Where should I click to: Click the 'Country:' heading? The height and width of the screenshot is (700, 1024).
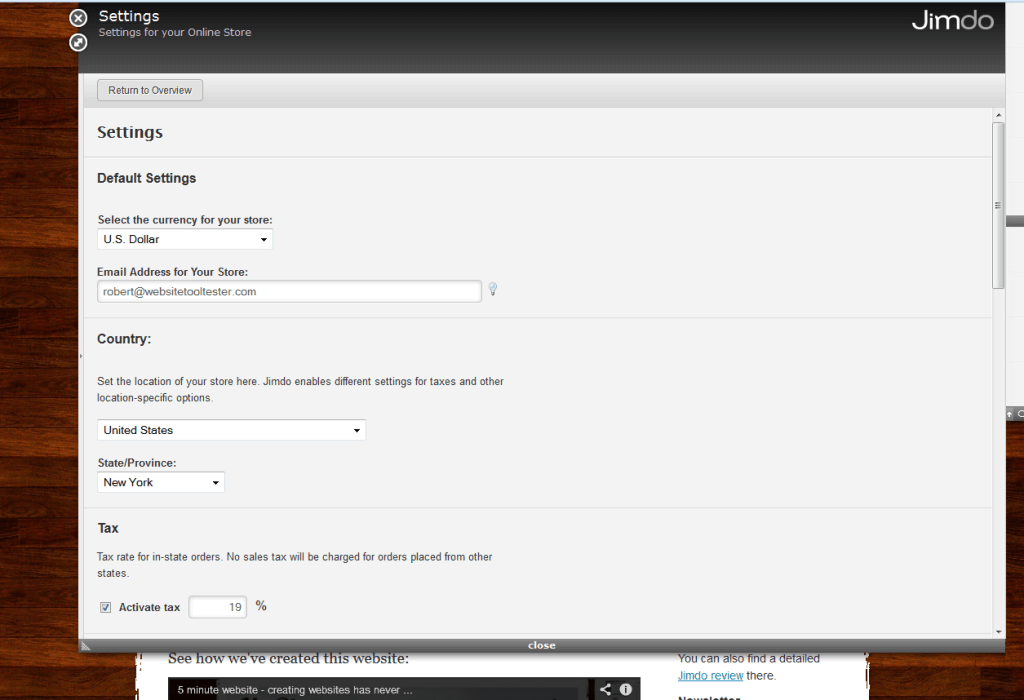point(124,339)
